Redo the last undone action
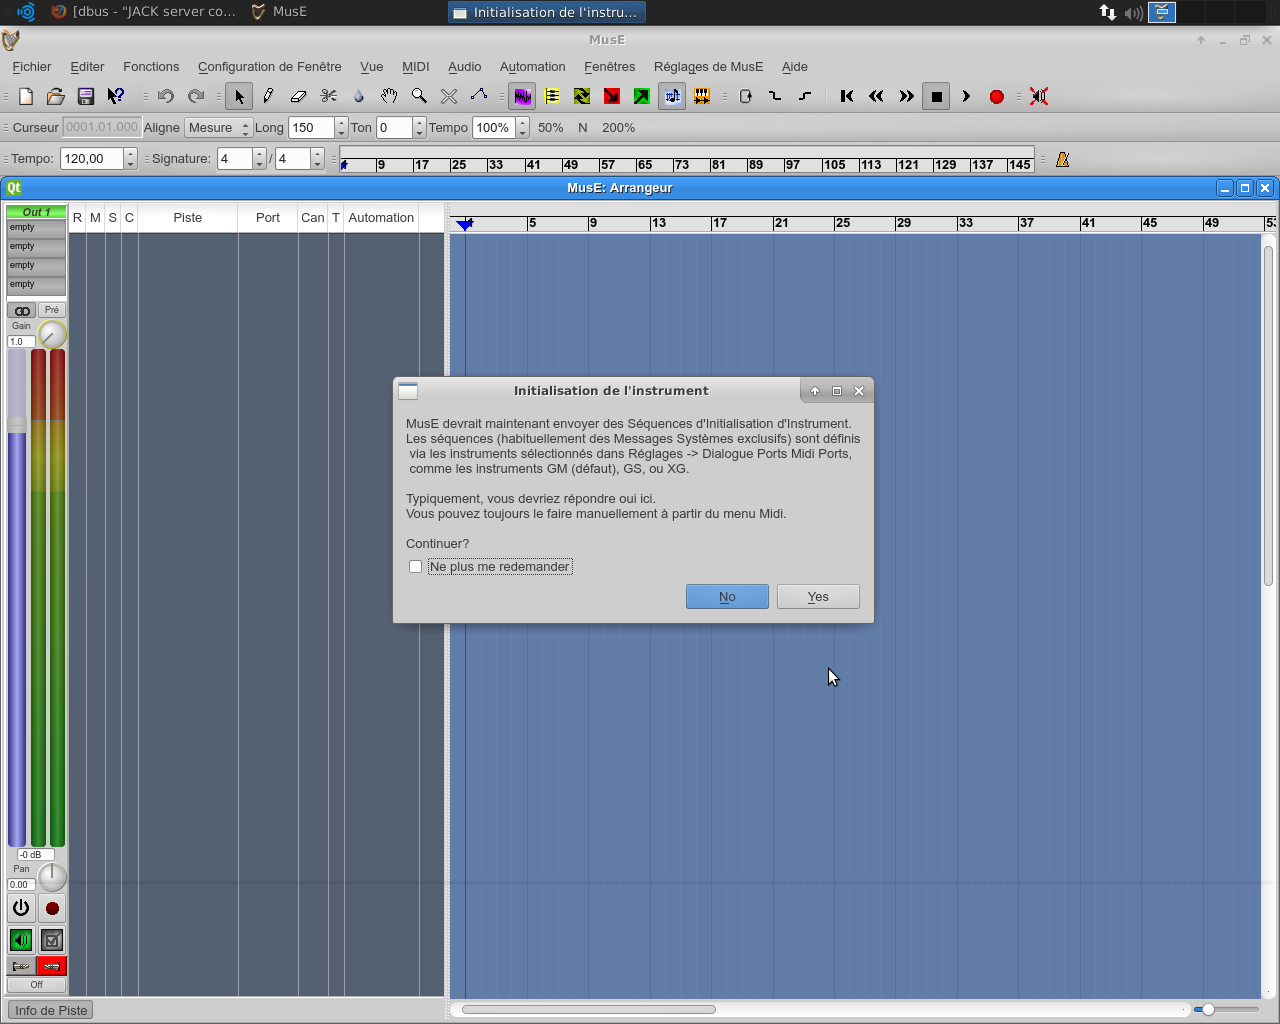Viewport: 1280px width, 1024px height. tap(196, 96)
